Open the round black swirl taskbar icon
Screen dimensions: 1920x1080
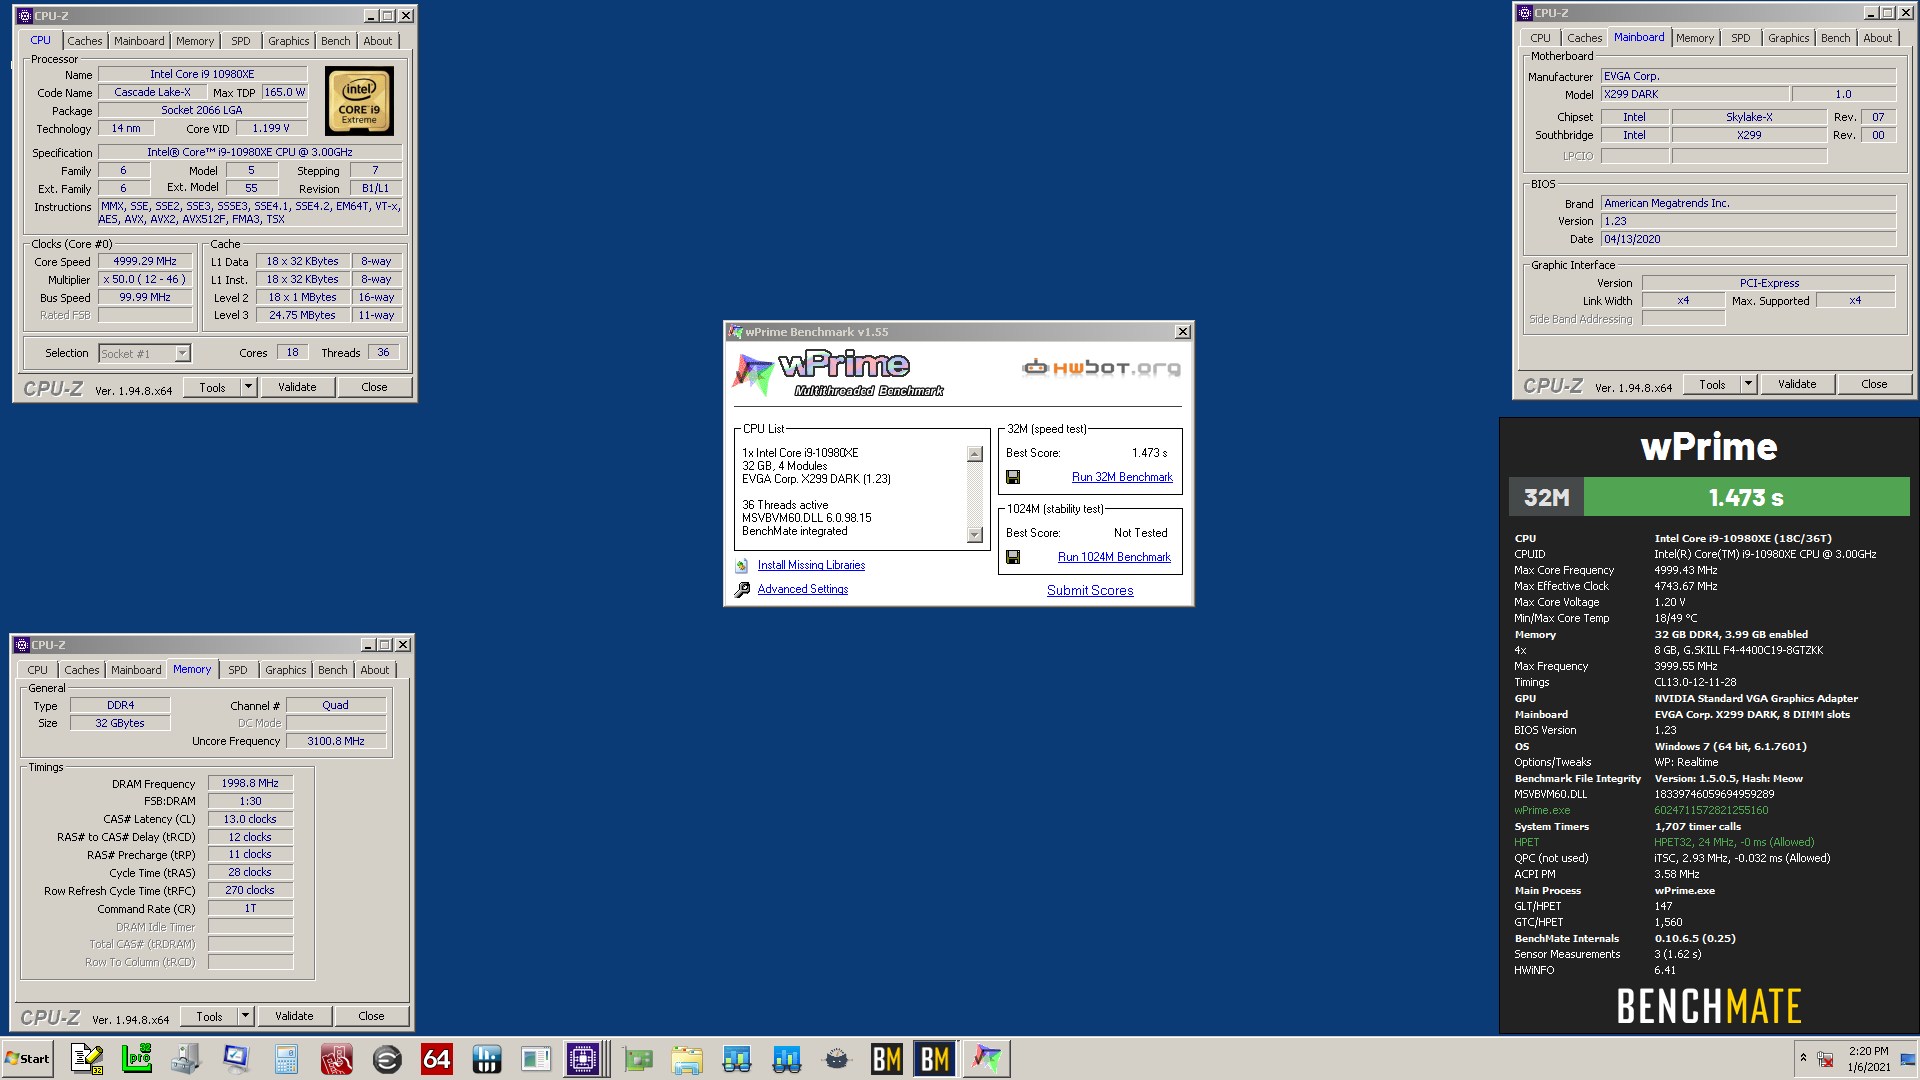(387, 1058)
